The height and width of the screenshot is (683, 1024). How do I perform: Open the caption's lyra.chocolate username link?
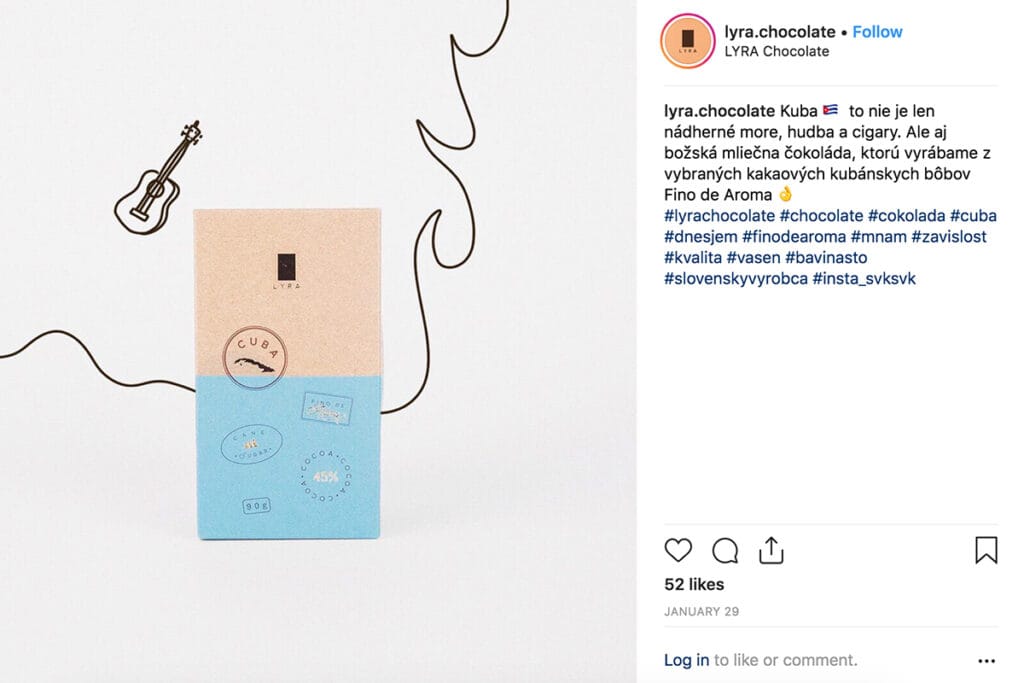[719, 111]
